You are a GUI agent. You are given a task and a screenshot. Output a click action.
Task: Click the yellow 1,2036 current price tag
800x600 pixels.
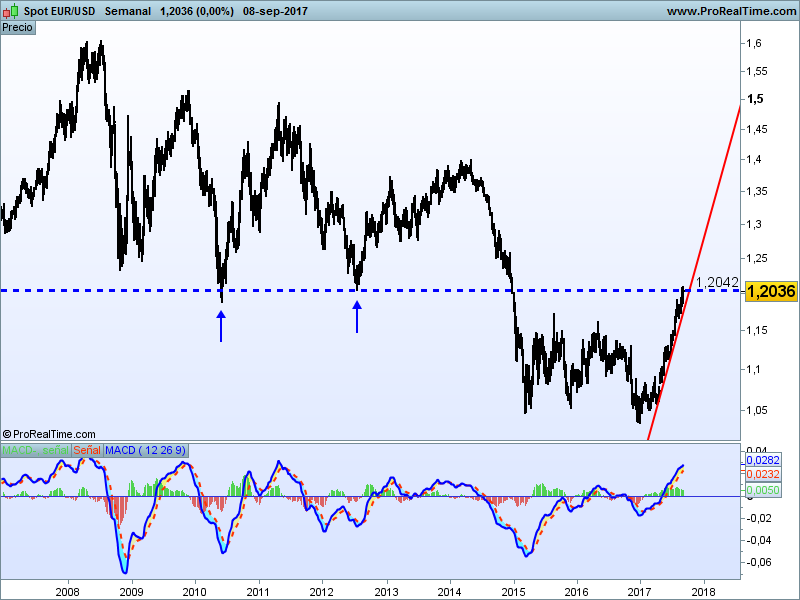(770, 291)
